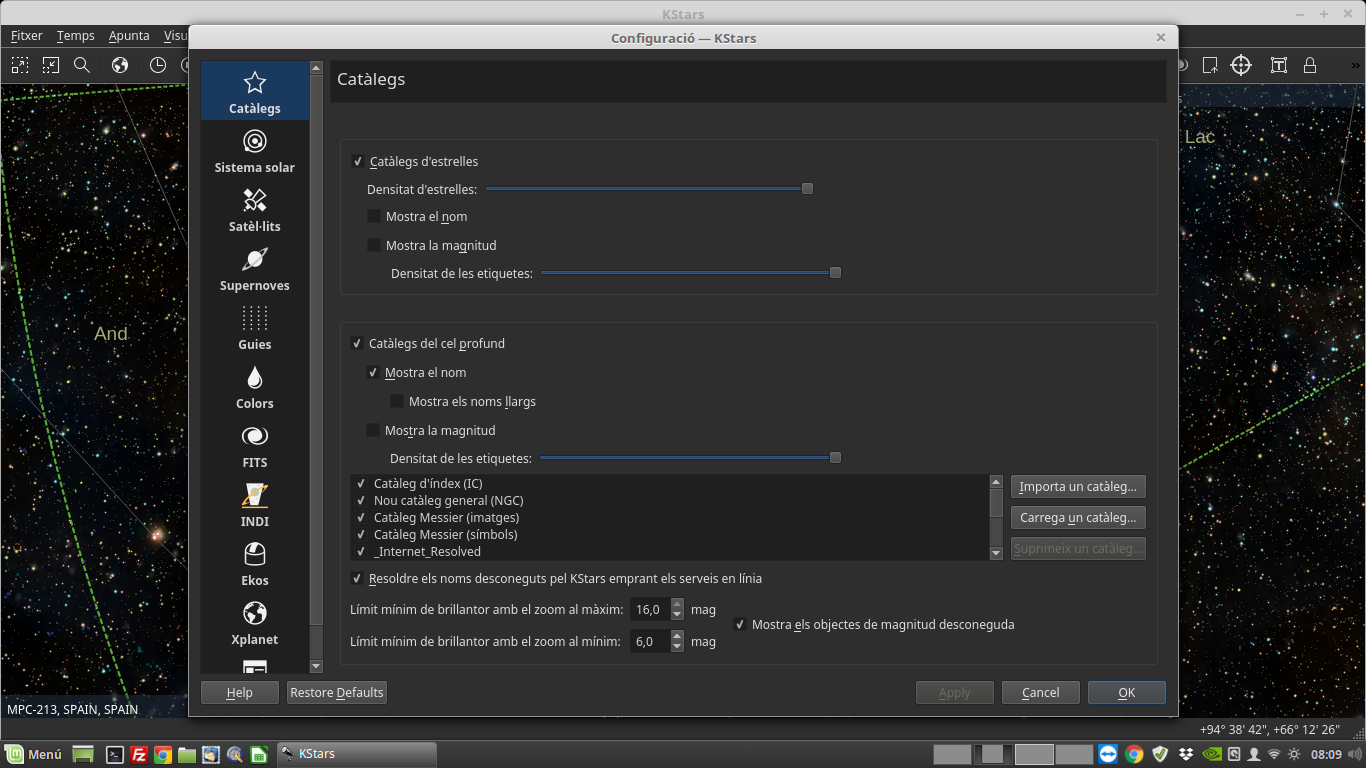Open the Menú start button

click(35, 755)
